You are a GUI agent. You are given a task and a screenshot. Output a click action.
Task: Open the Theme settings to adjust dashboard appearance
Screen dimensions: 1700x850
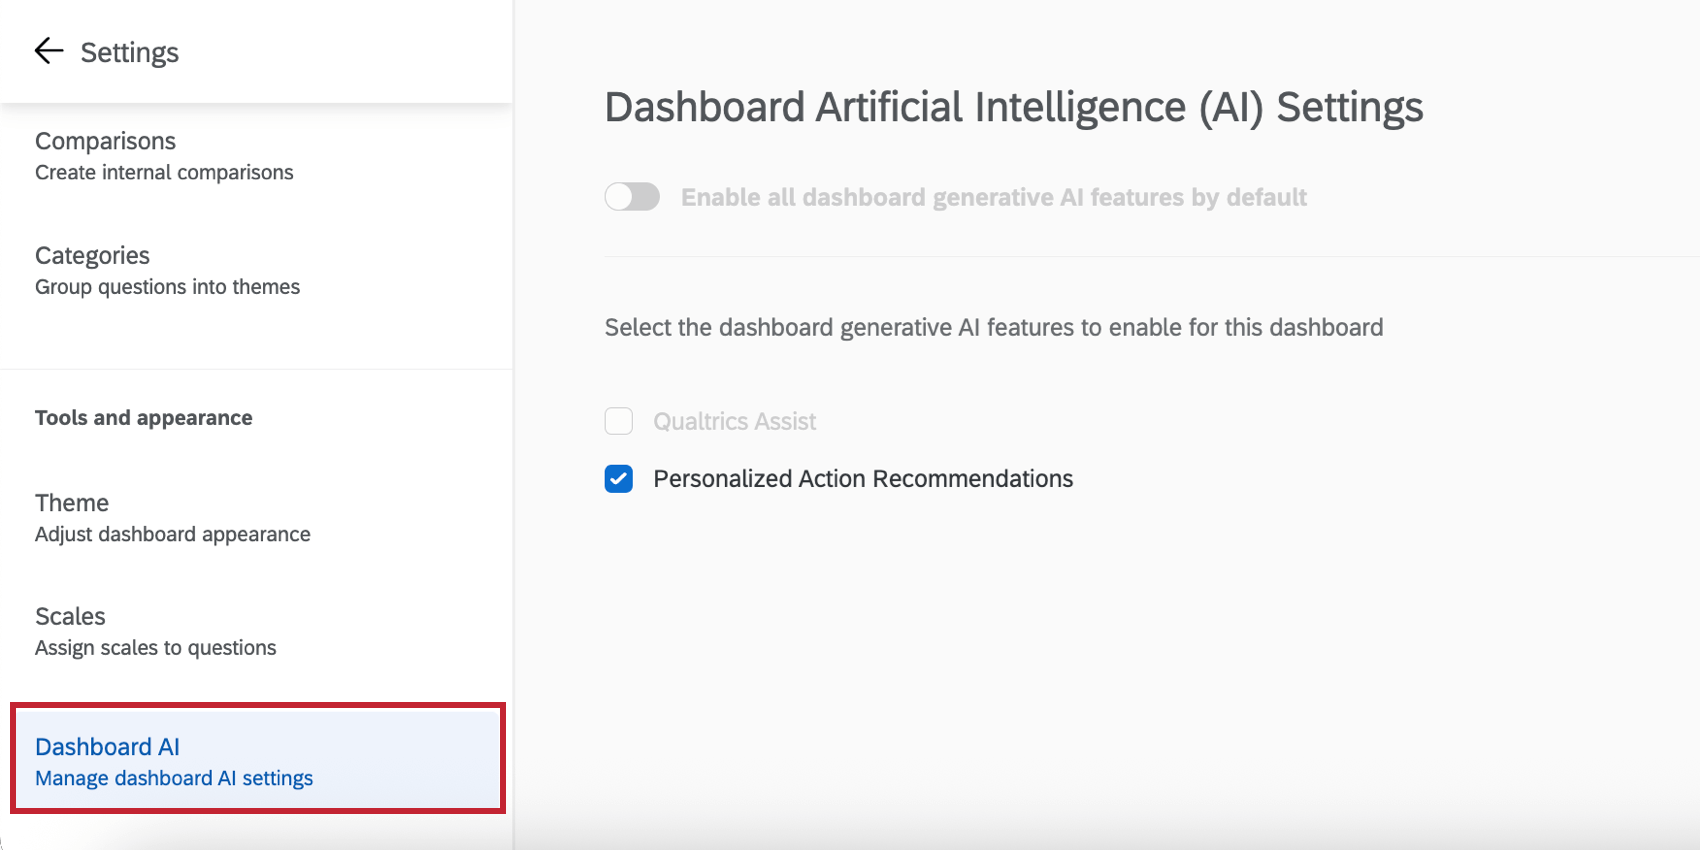tap(71, 503)
